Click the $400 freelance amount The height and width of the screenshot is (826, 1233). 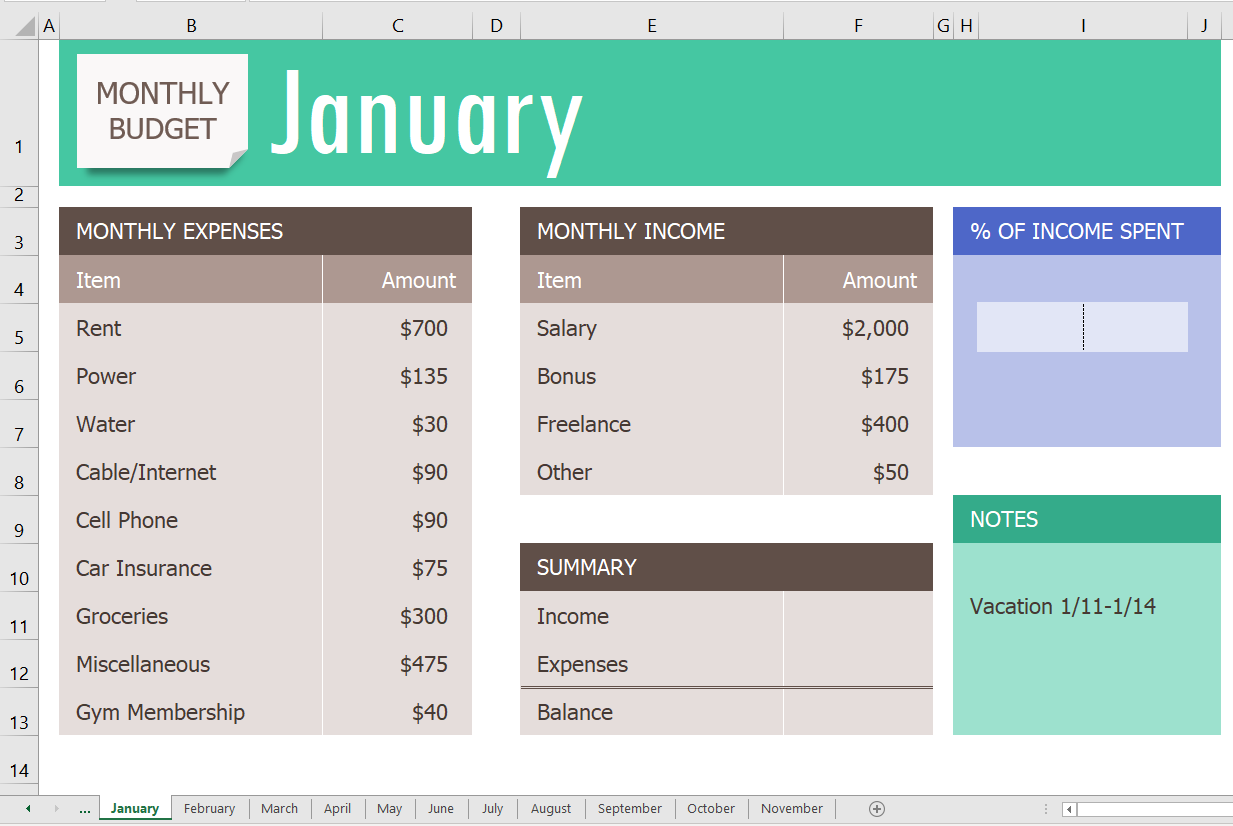click(x=858, y=424)
